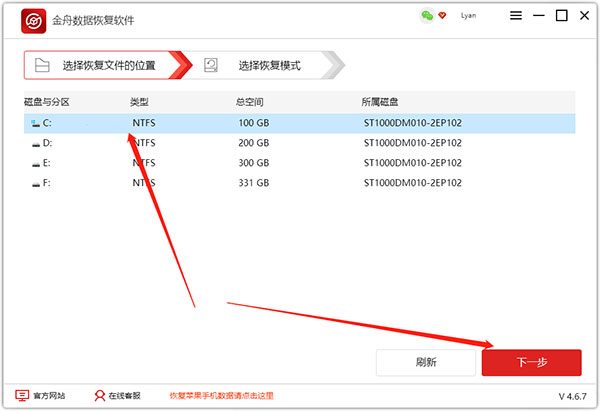This screenshot has width=600, height=411.
Task: Sort by the 总空间 column header
Action: tap(251, 102)
